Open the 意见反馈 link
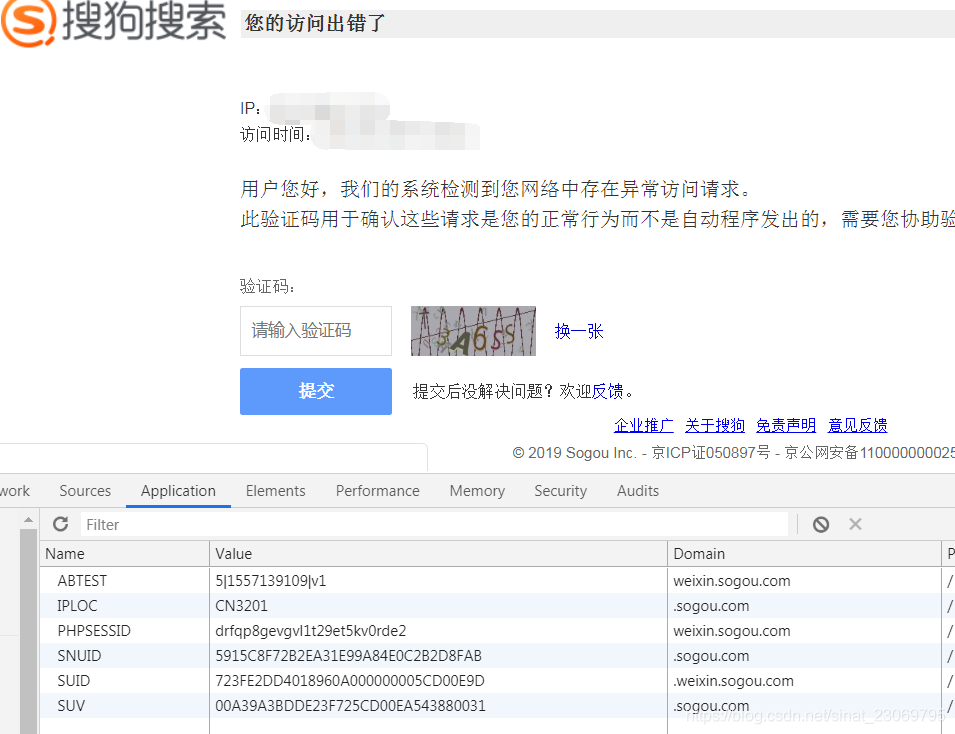 858,425
